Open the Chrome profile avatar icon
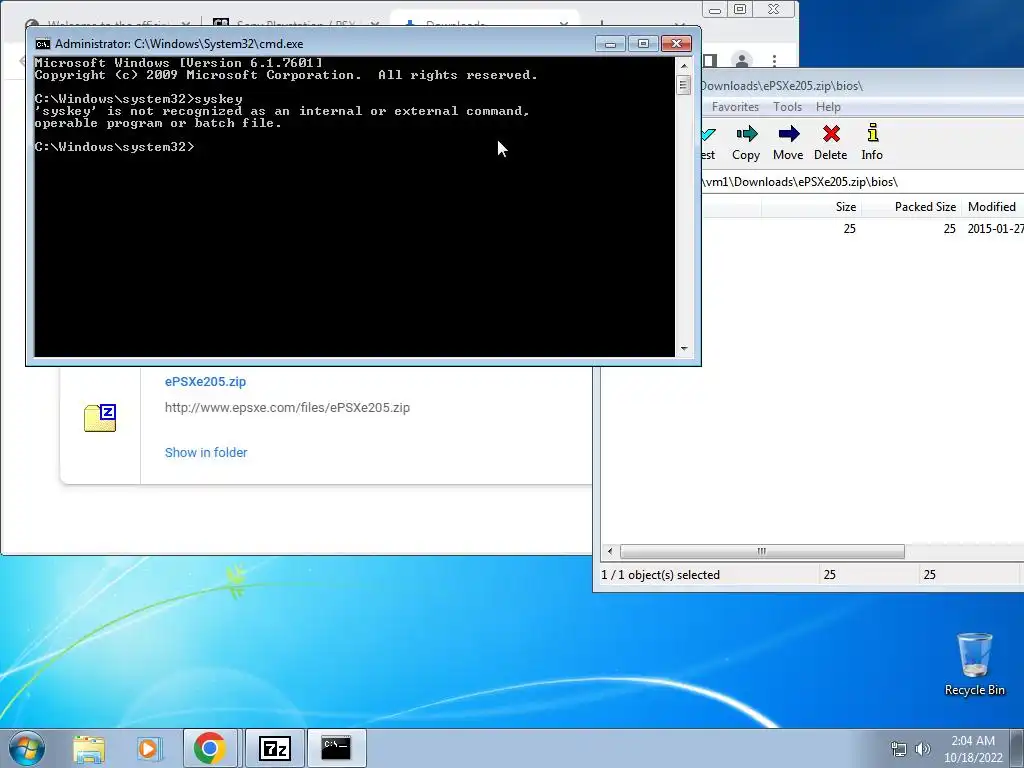The width and height of the screenshot is (1024, 768). click(742, 61)
